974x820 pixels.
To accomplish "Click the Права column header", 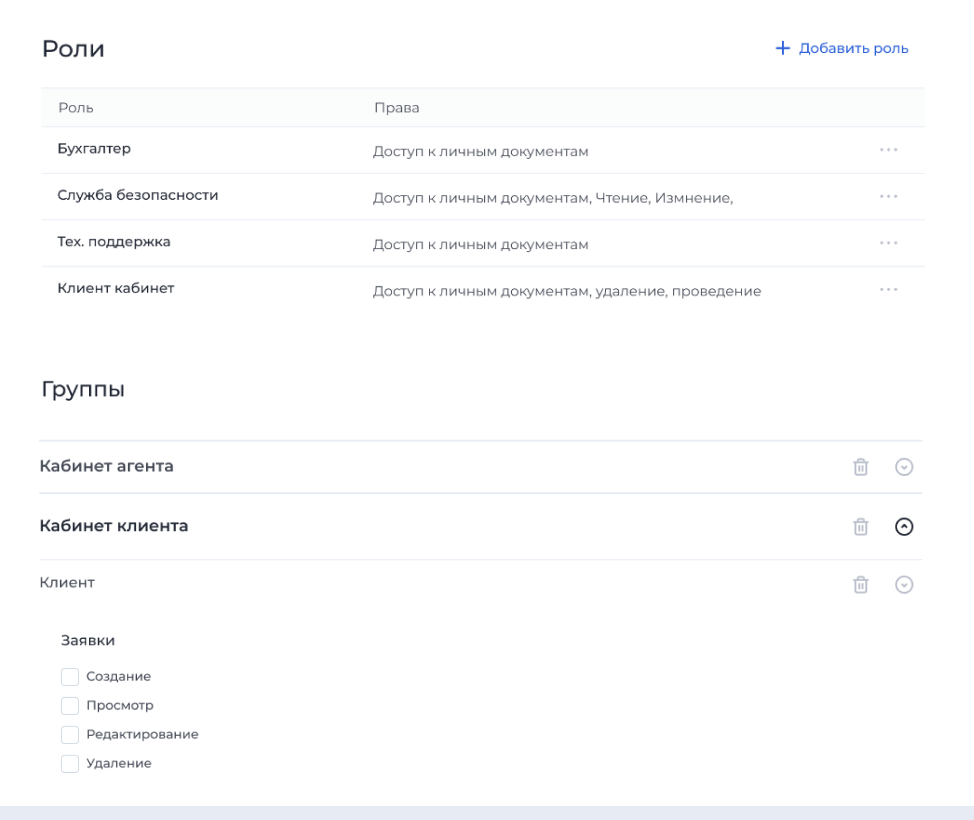I will 396,107.
